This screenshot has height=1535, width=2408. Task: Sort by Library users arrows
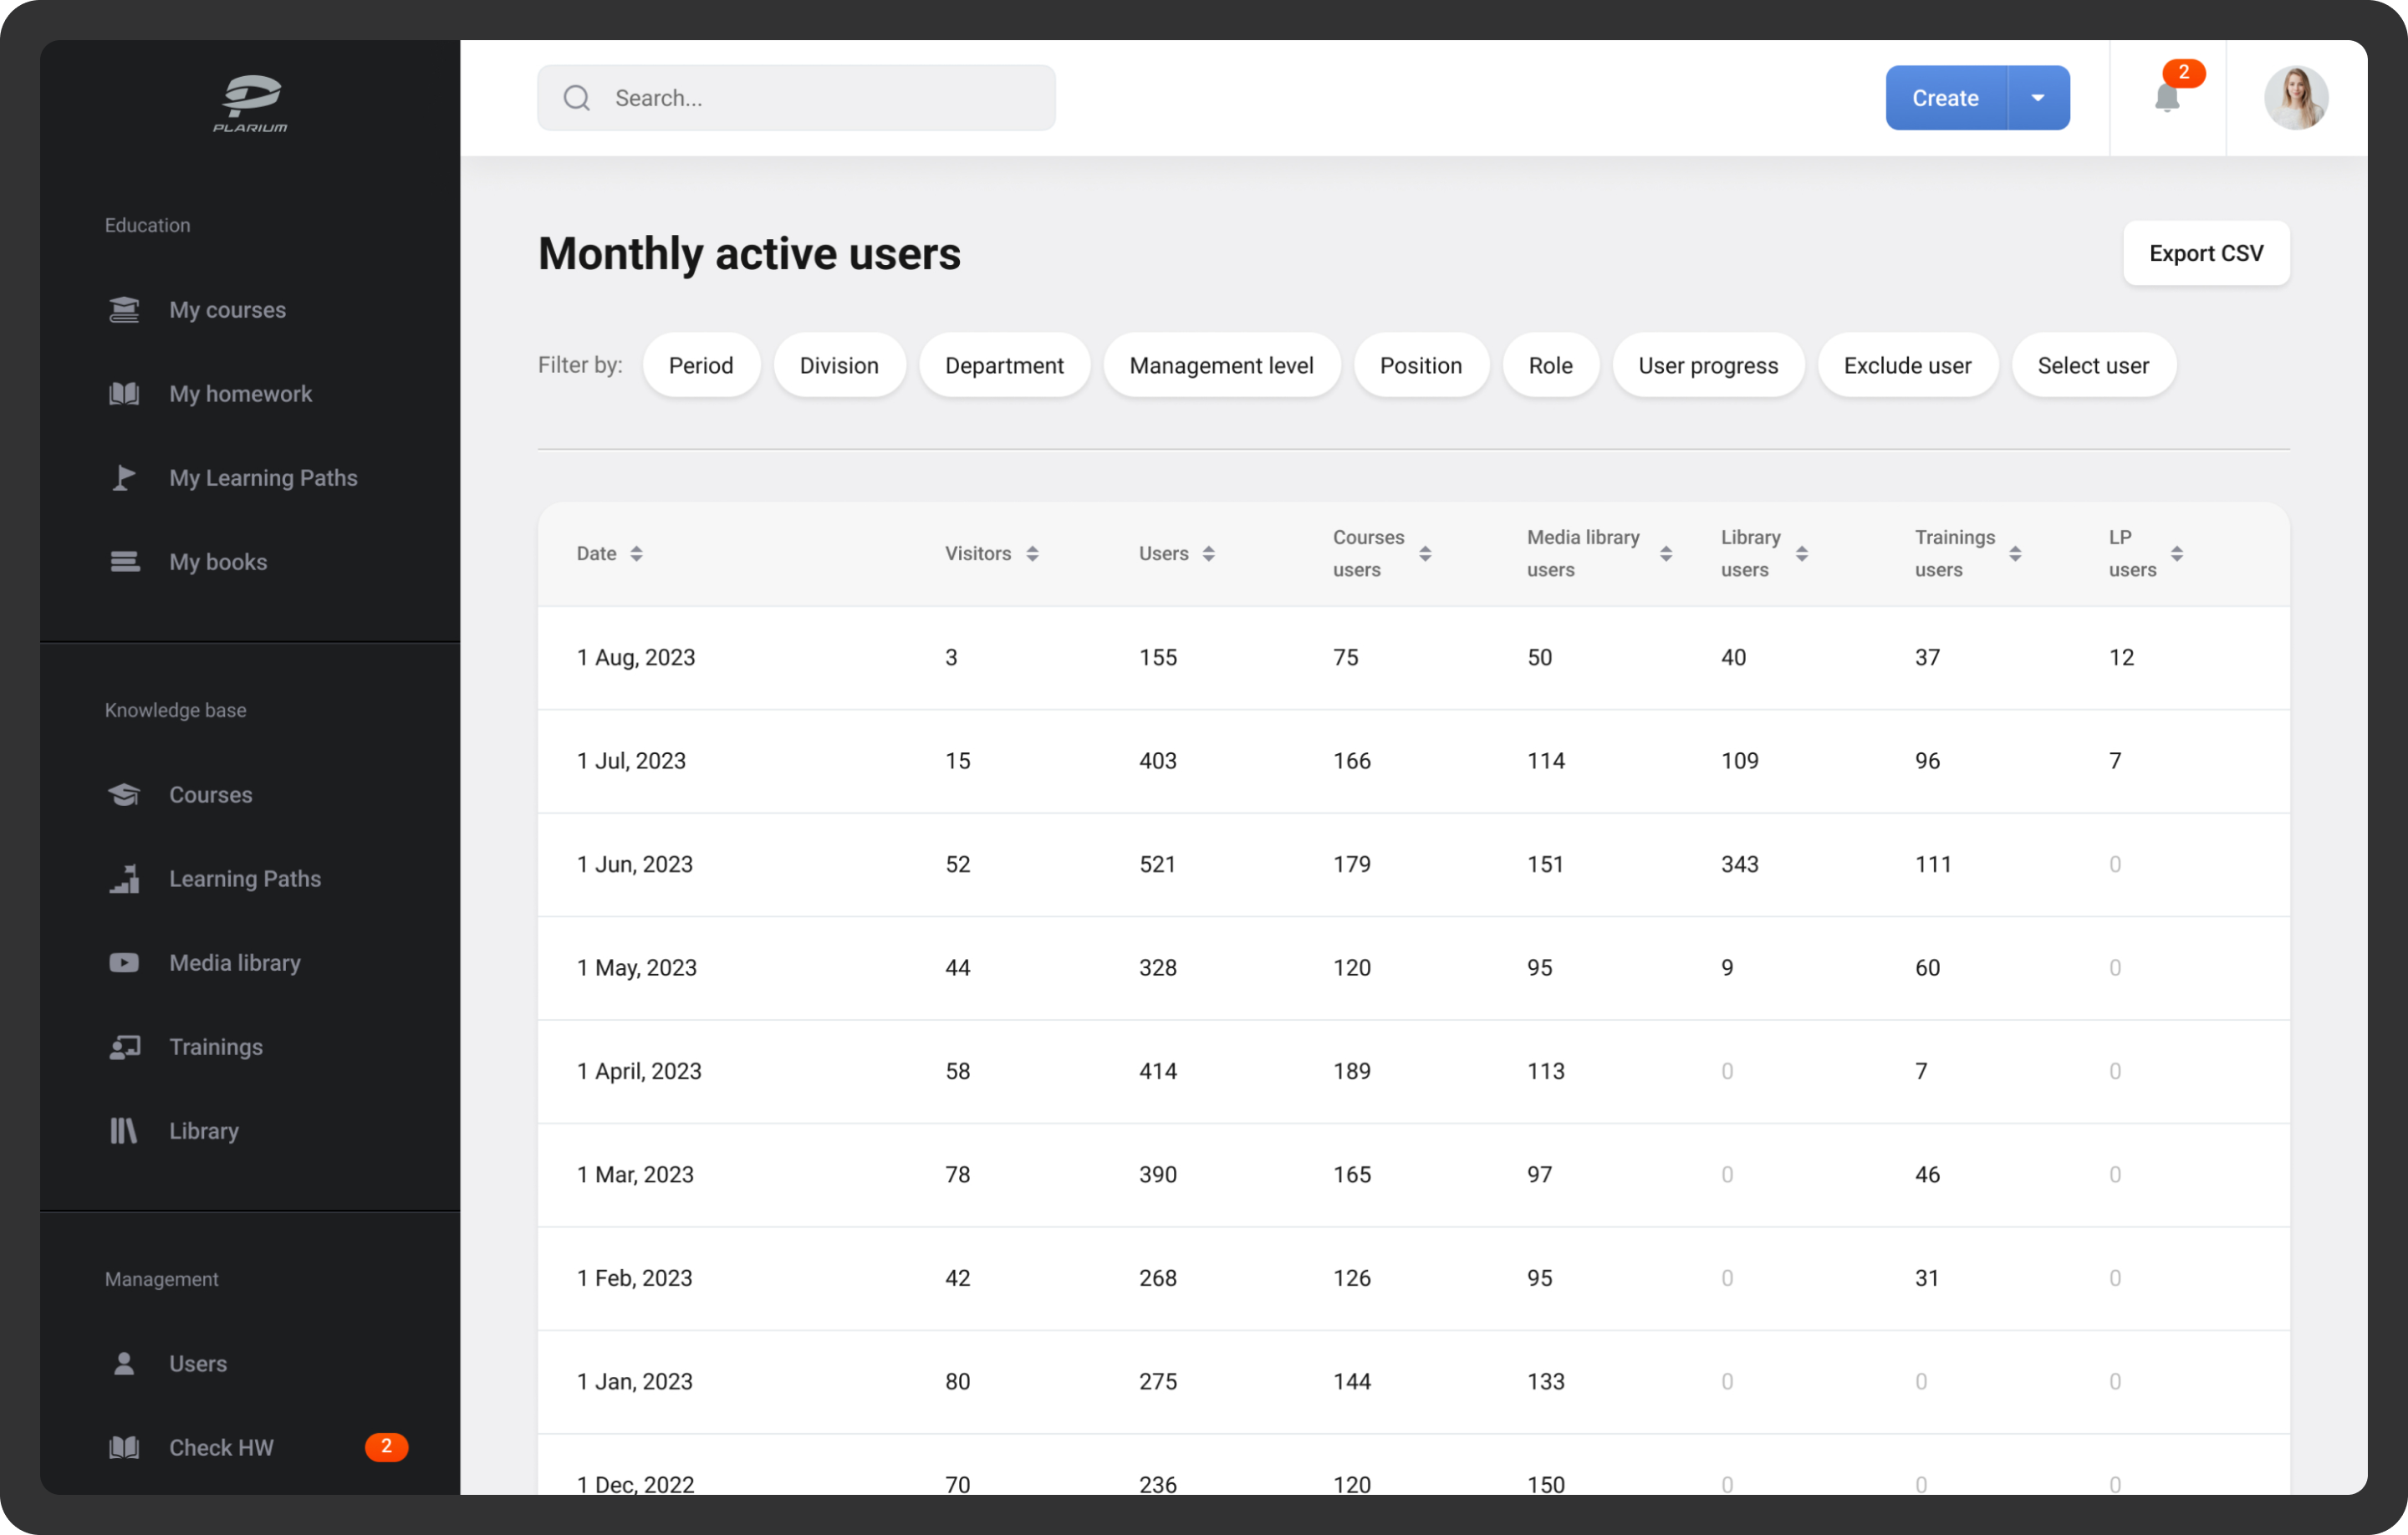pos(1802,554)
